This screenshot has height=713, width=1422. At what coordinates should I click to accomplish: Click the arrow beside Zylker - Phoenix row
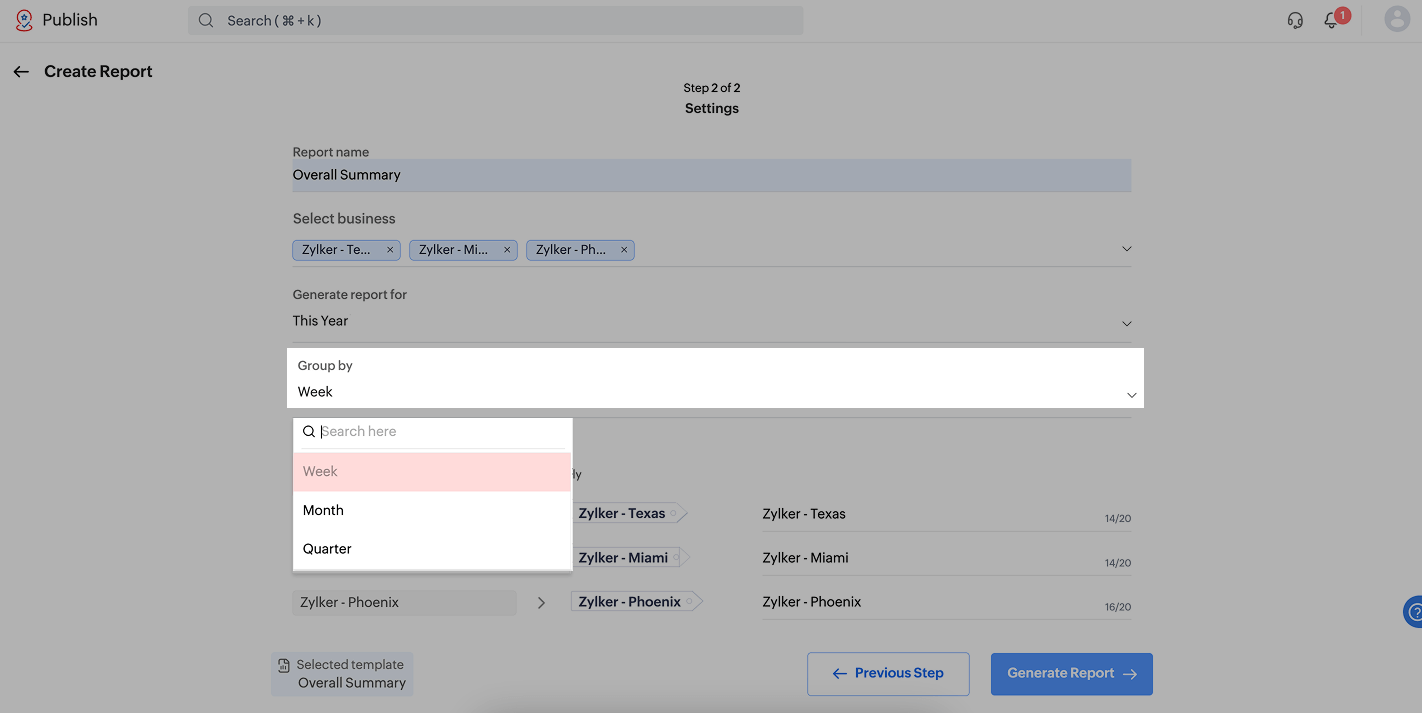(541, 603)
